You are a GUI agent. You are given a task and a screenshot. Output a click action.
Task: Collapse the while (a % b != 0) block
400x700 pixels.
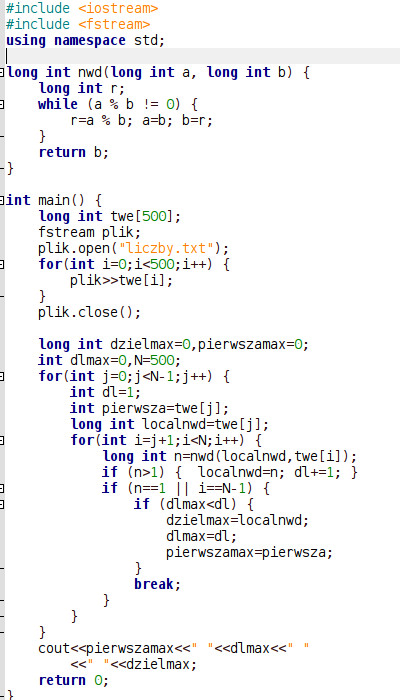click(x=2, y=104)
